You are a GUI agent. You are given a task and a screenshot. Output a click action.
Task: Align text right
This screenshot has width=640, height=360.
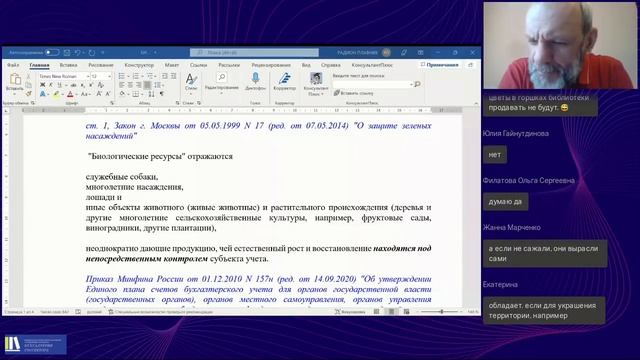click(x=139, y=85)
